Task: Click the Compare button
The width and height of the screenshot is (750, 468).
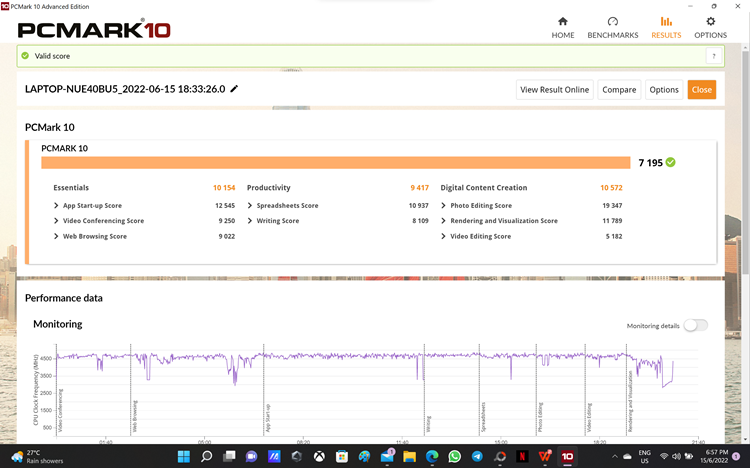Action: click(619, 89)
